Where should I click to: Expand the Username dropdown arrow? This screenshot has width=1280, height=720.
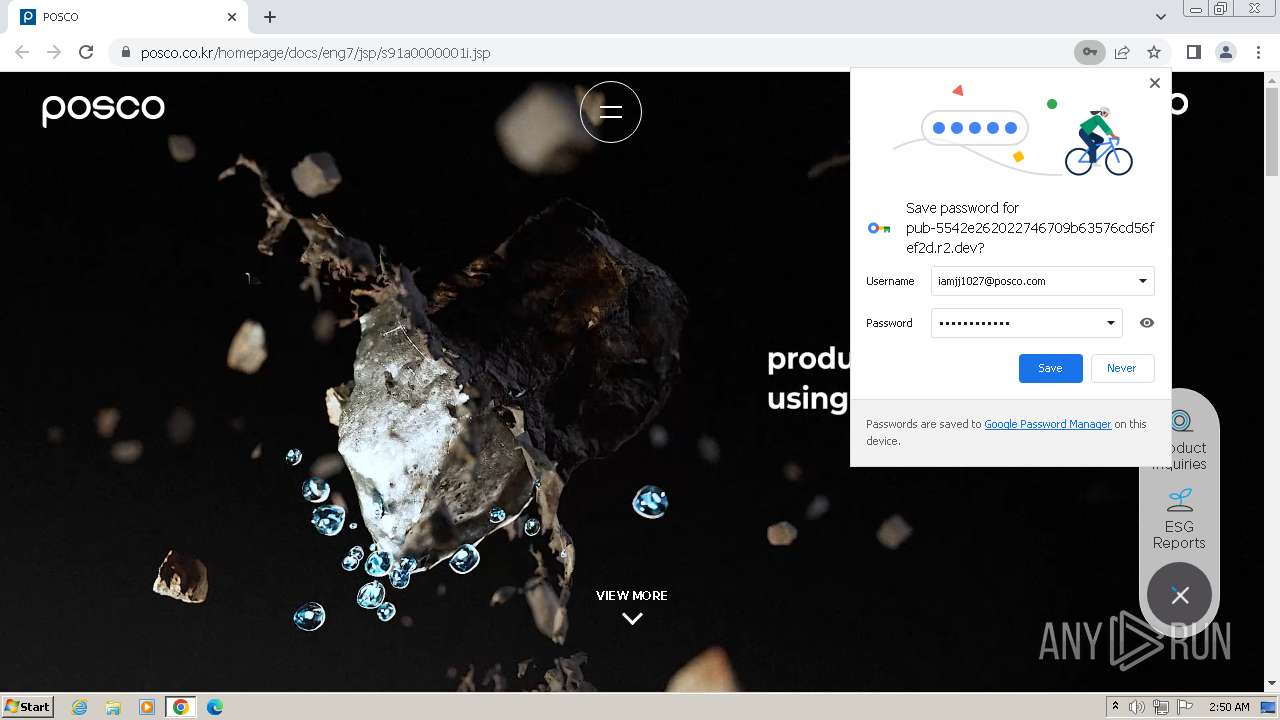[x=1142, y=281]
